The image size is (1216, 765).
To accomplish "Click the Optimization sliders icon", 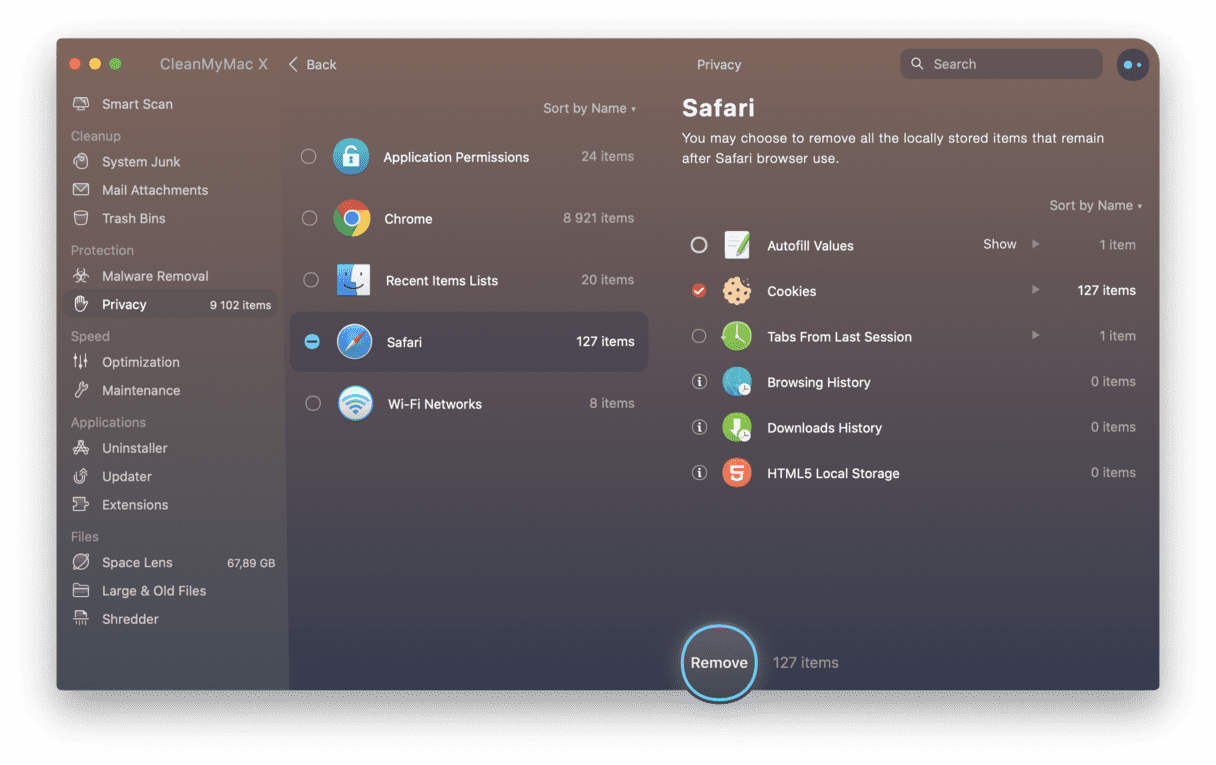I will [81, 362].
